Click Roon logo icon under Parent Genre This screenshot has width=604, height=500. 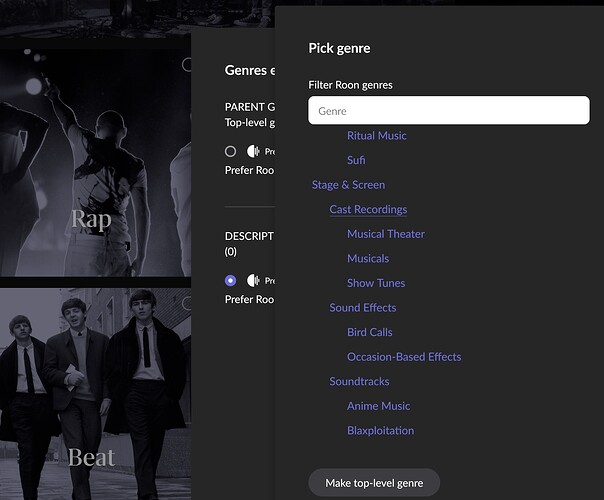(253, 151)
